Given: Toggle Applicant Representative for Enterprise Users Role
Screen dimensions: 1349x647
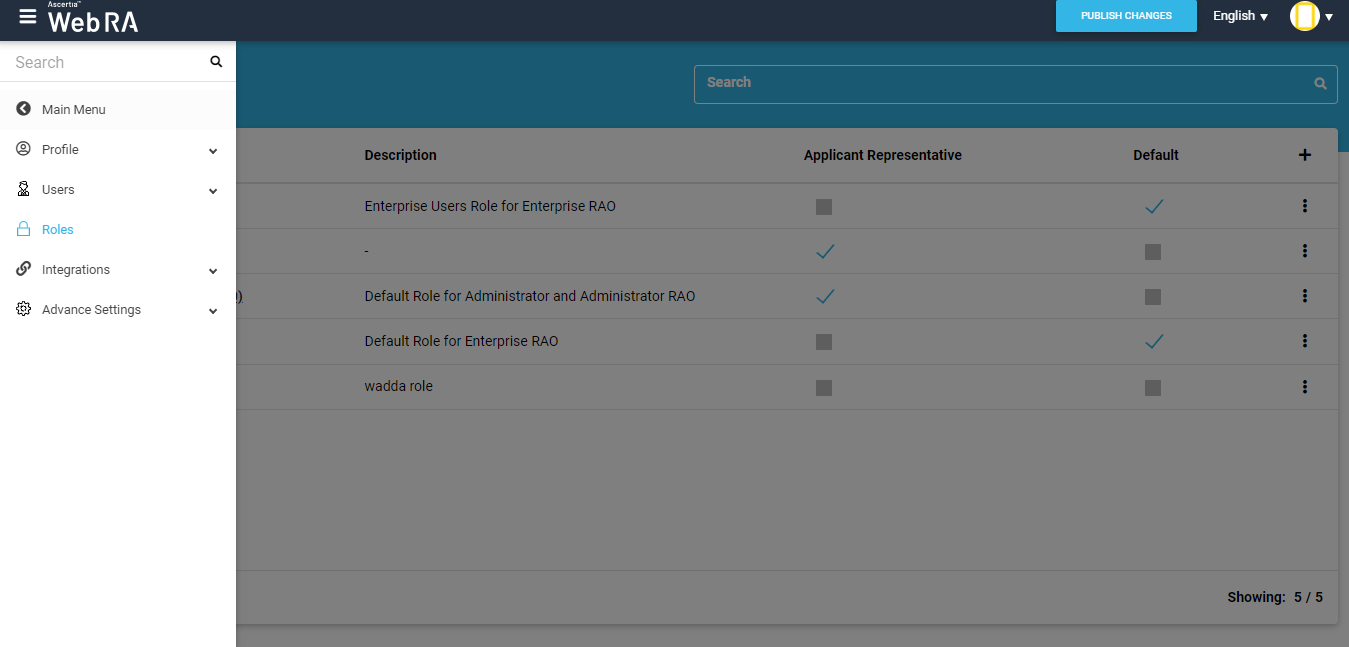Looking at the screenshot, I should pyautogui.click(x=824, y=207).
